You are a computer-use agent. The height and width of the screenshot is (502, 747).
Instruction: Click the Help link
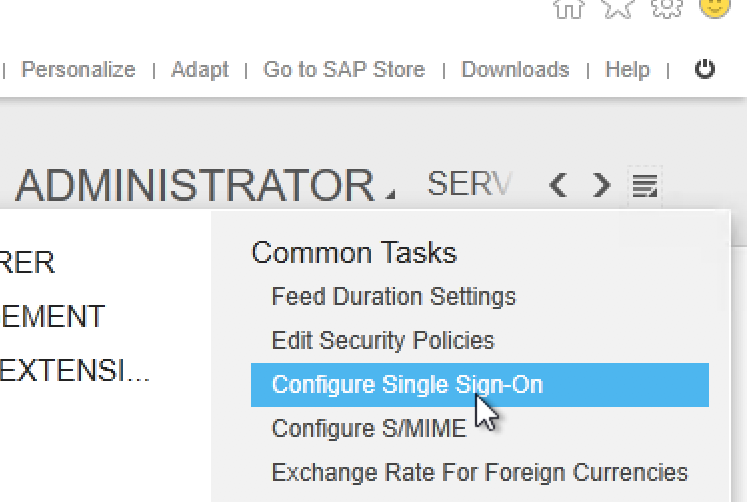tap(627, 70)
